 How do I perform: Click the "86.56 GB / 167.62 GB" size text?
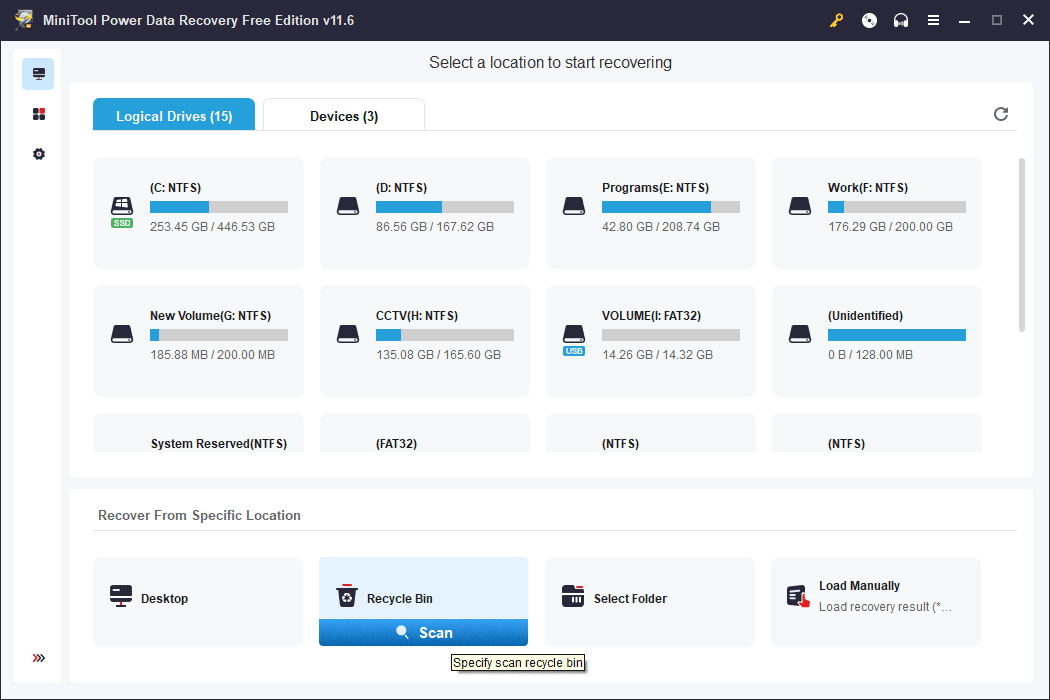435,226
